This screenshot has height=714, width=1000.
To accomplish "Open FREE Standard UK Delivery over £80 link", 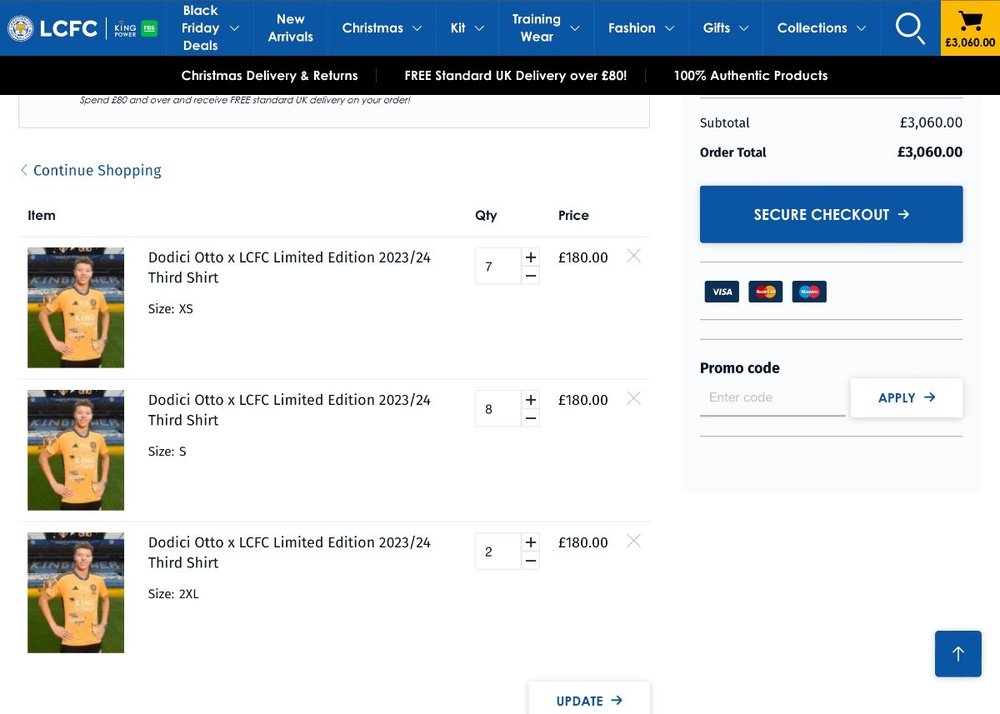I will point(515,75).
